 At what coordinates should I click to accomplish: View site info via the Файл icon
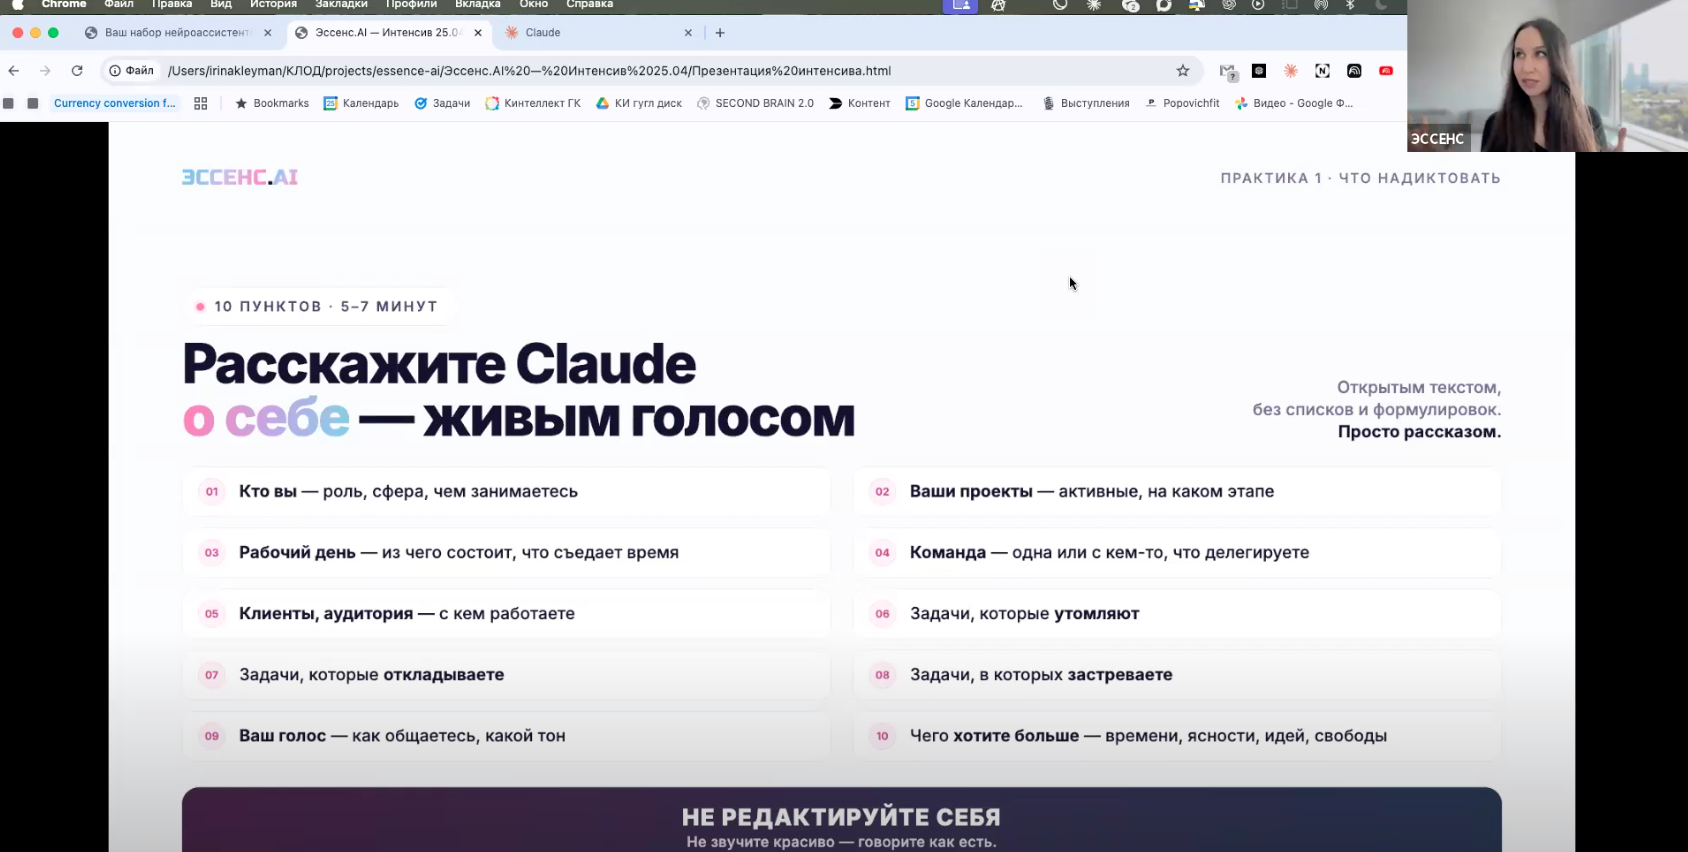pyautogui.click(x=132, y=71)
